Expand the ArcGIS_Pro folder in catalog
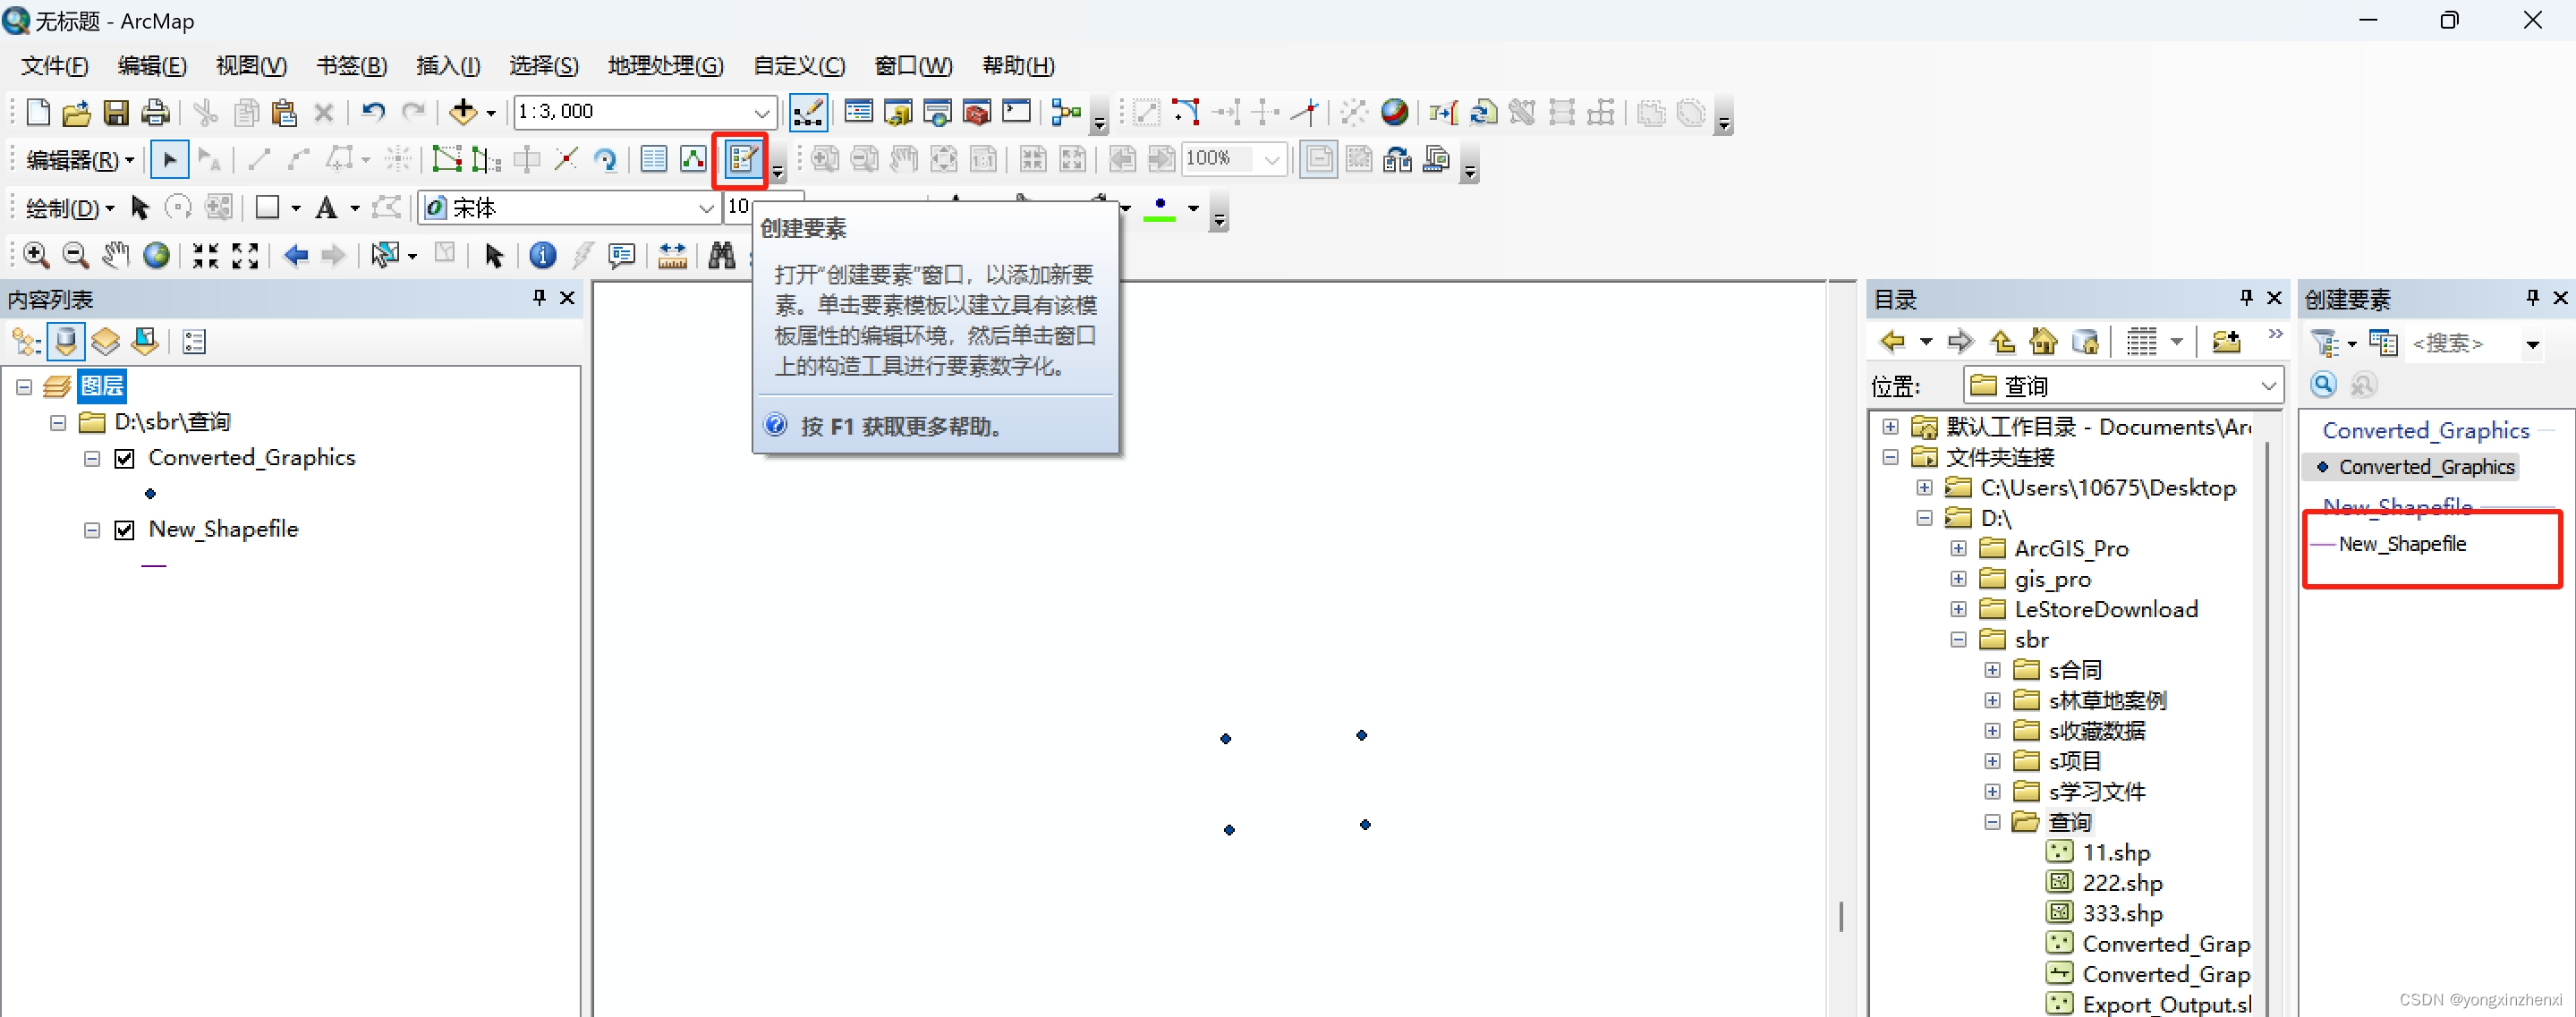The width and height of the screenshot is (2576, 1017). pyautogui.click(x=1958, y=549)
